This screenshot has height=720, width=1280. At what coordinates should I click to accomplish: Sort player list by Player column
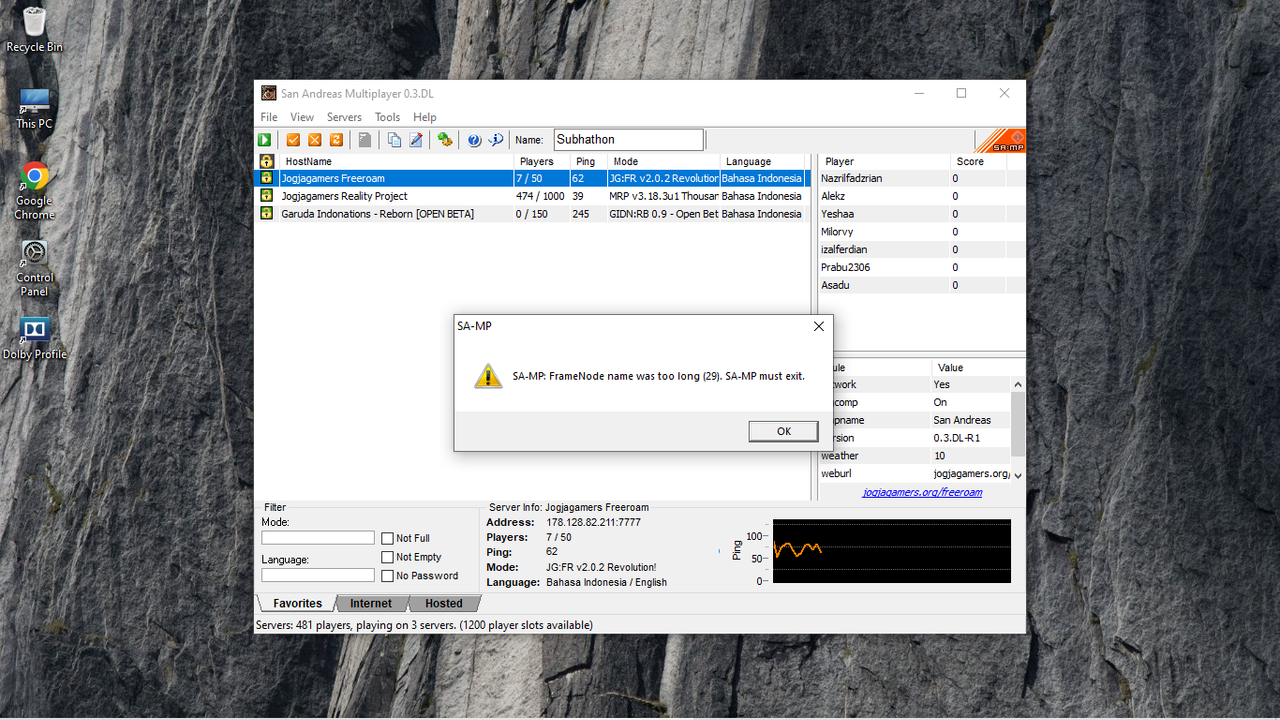[x=884, y=161]
